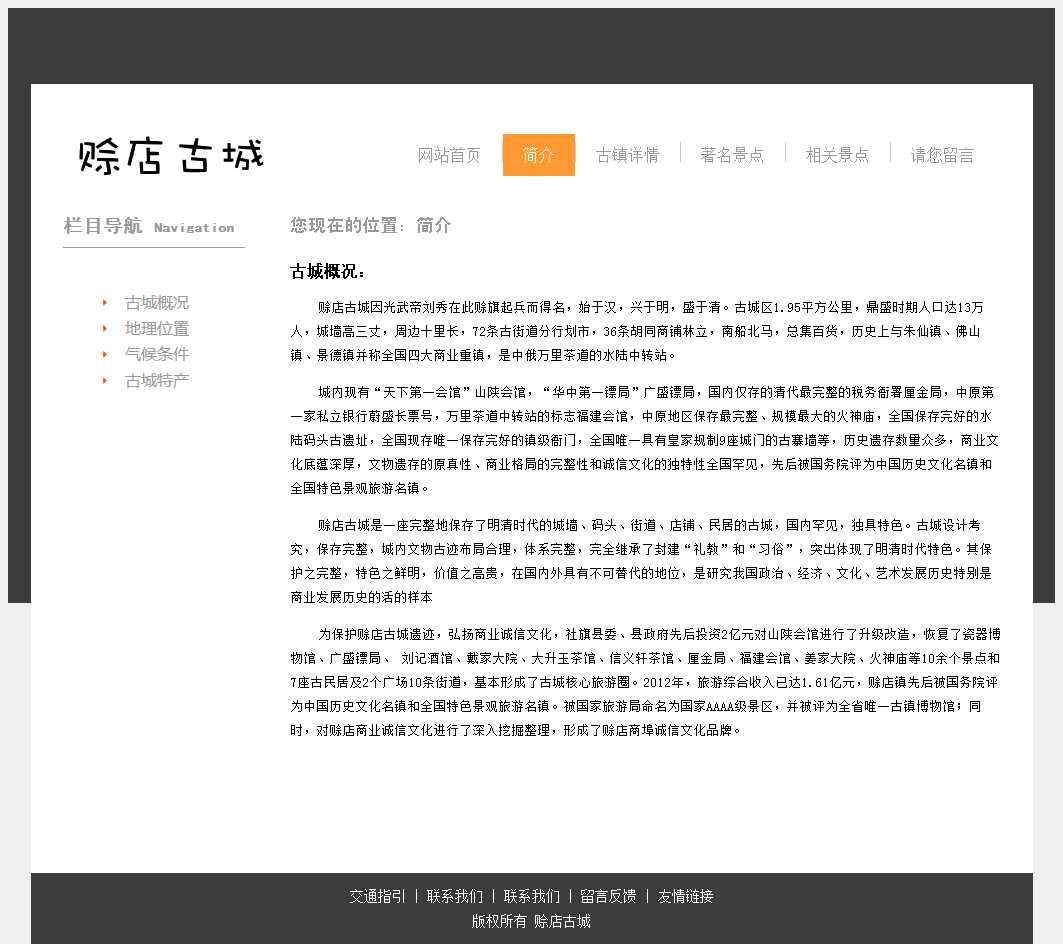1063x944 pixels.
Task: Click the 栏目导航 Navigation heading
Action: pyautogui.click(x=149, y=227)
